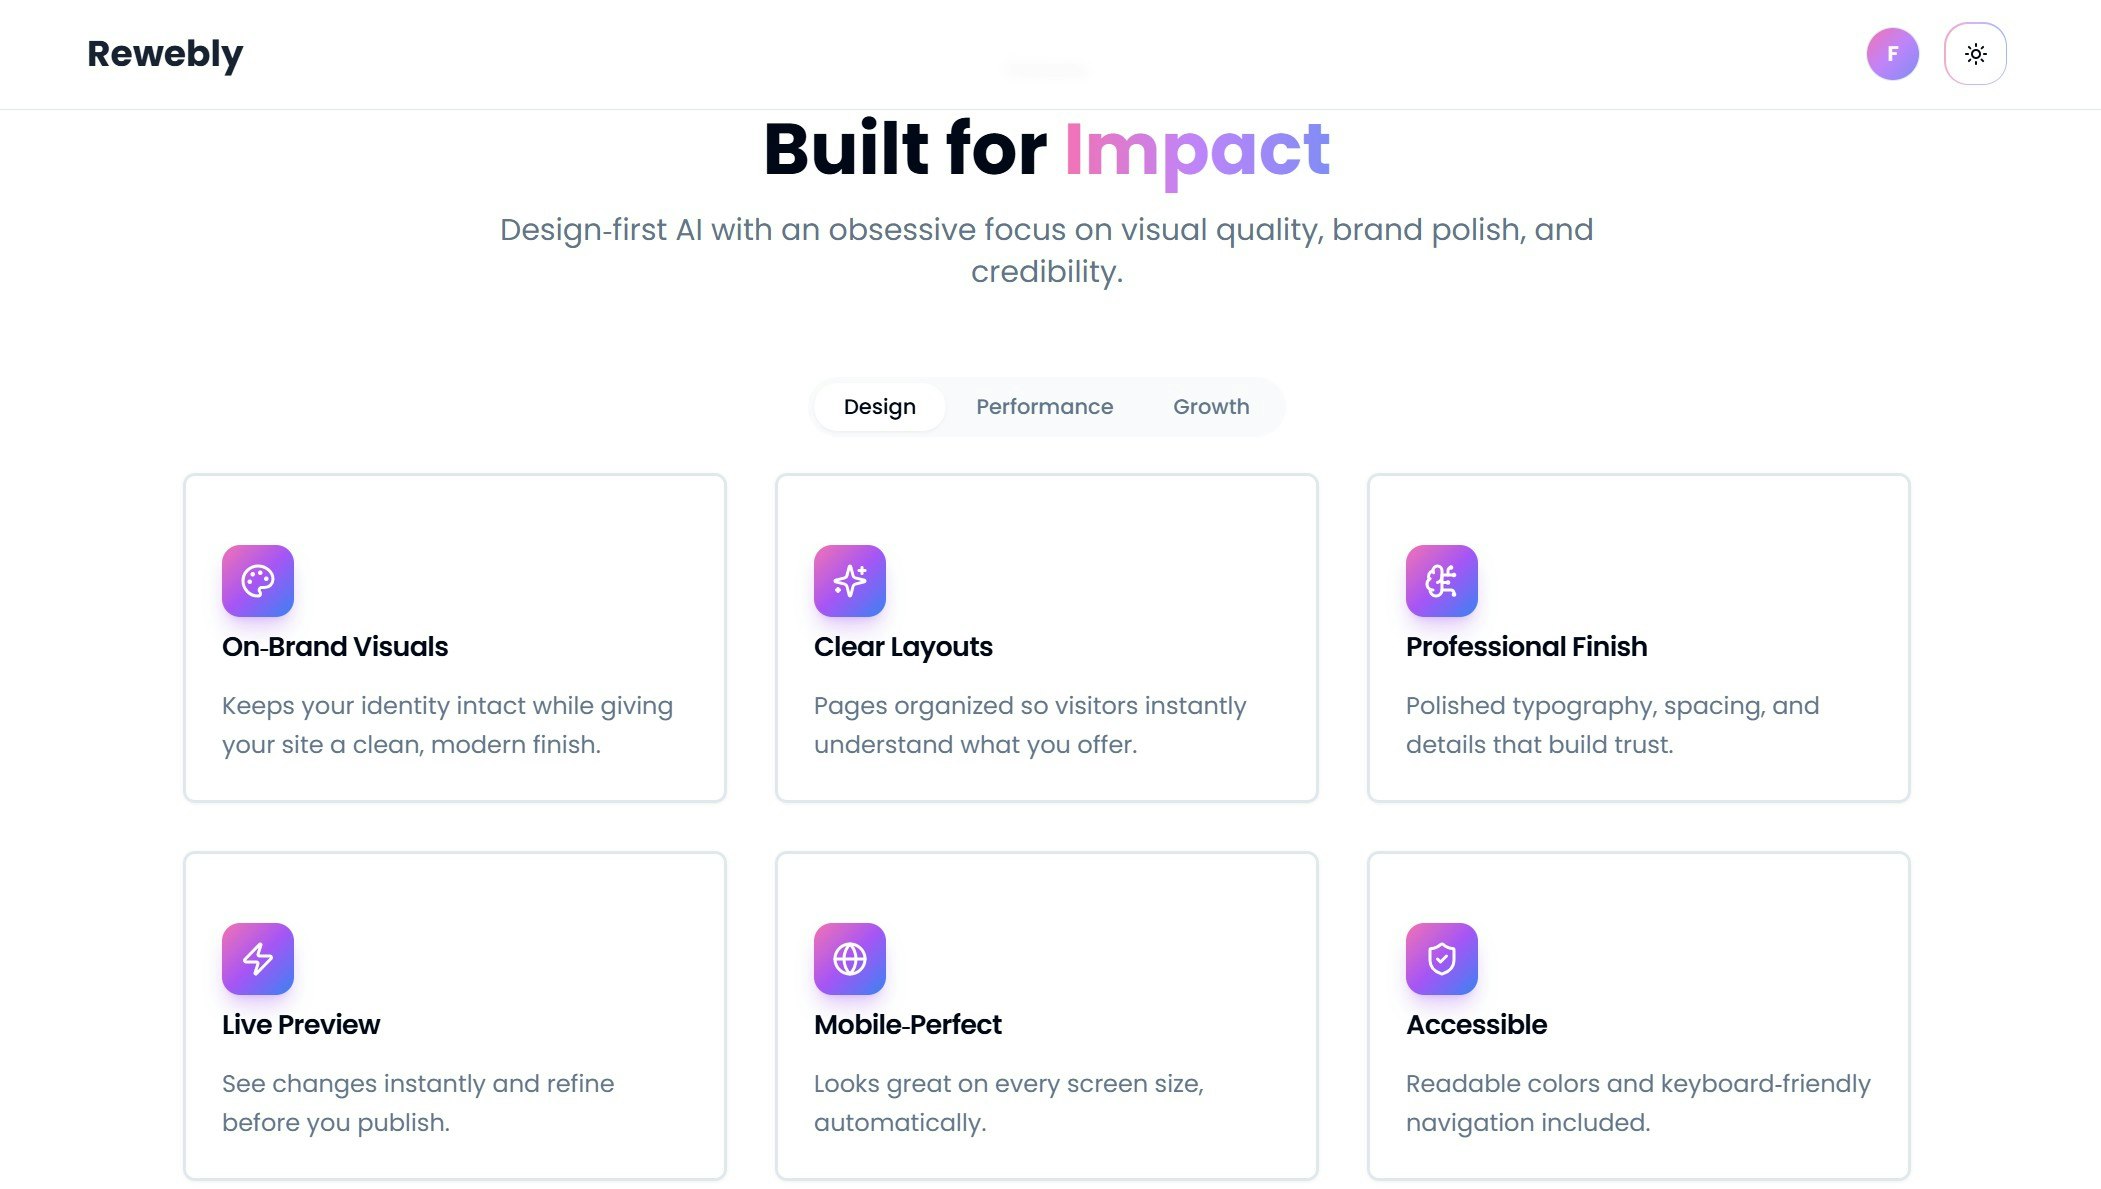Click the Accessible card title
Image resolution: width=2101 pixels, height=1189 pixels.
coord(1476,1025)
